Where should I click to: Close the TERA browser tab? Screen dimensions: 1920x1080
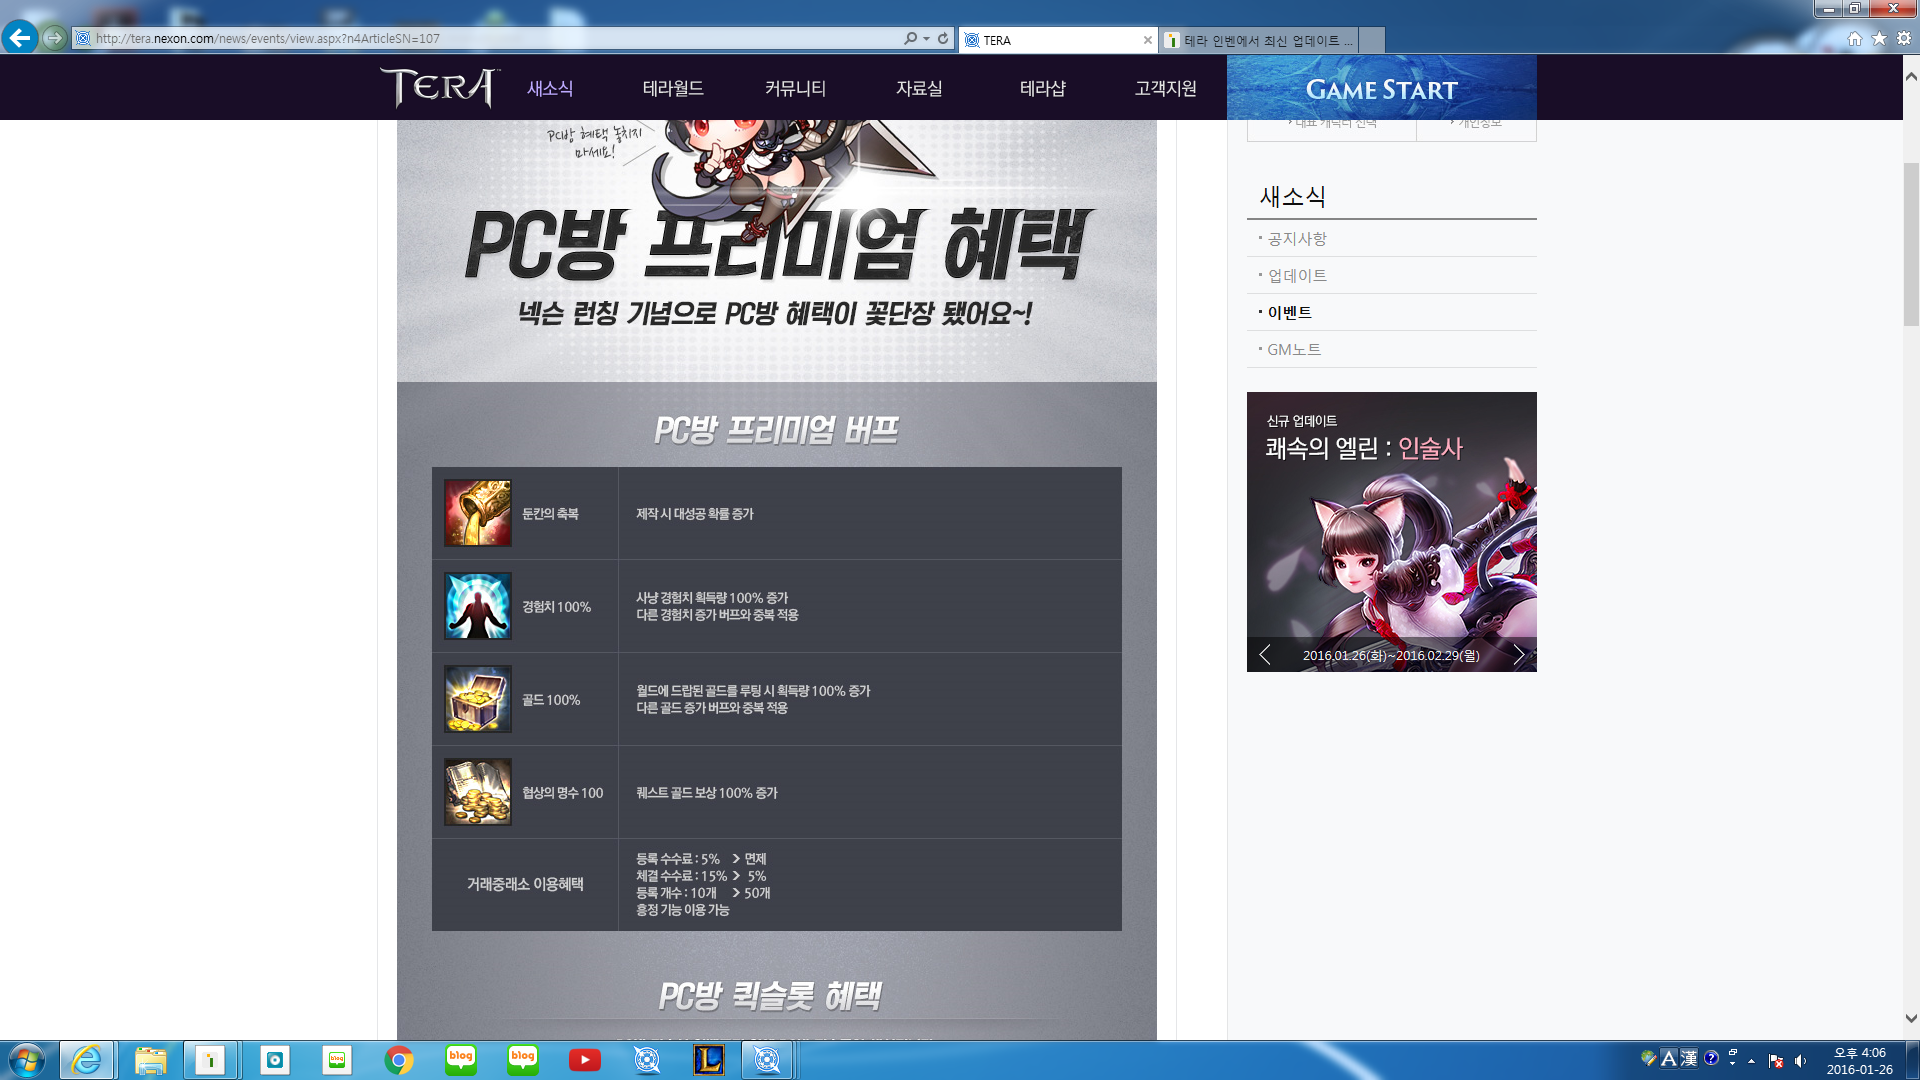coord(1147,40)
